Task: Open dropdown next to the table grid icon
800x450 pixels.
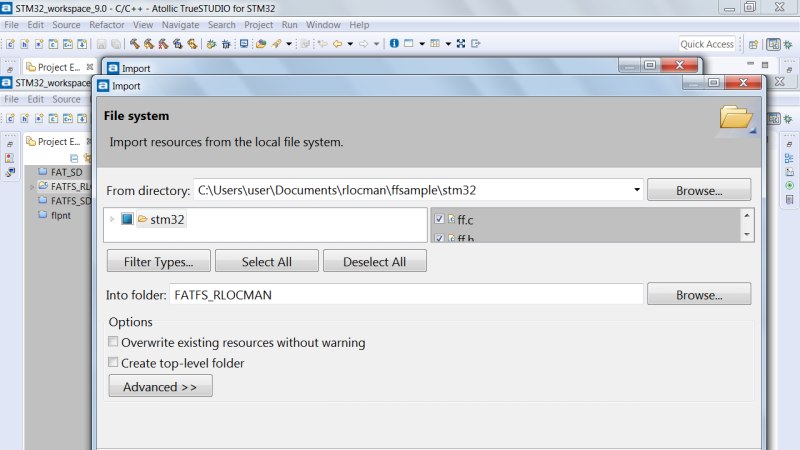Action: (448, 44)
